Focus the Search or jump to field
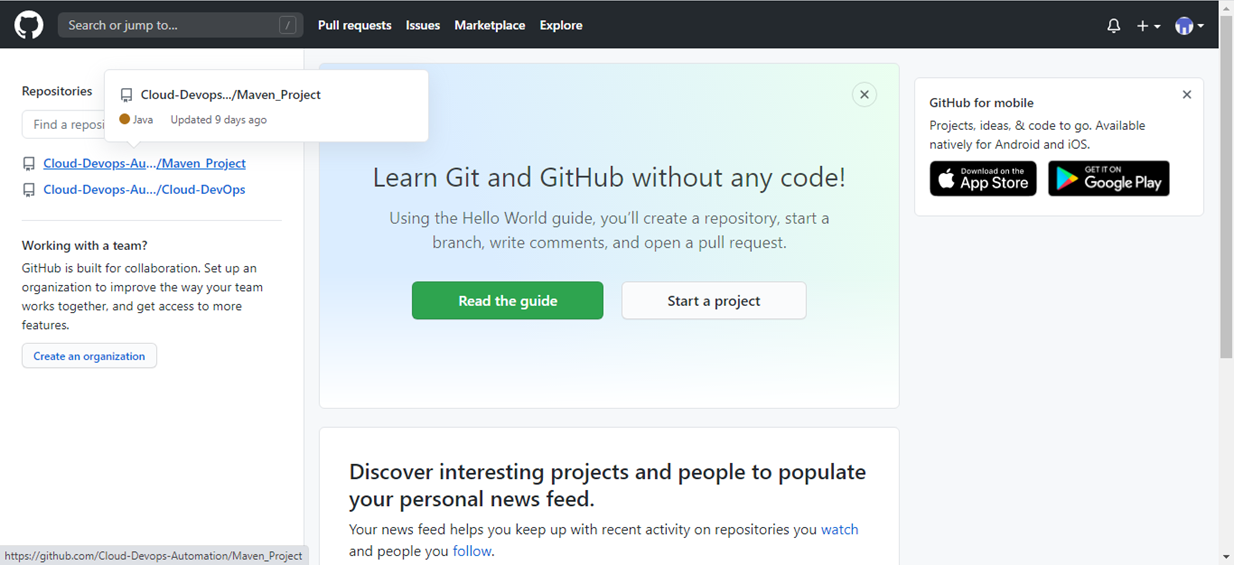 (180, 25)
